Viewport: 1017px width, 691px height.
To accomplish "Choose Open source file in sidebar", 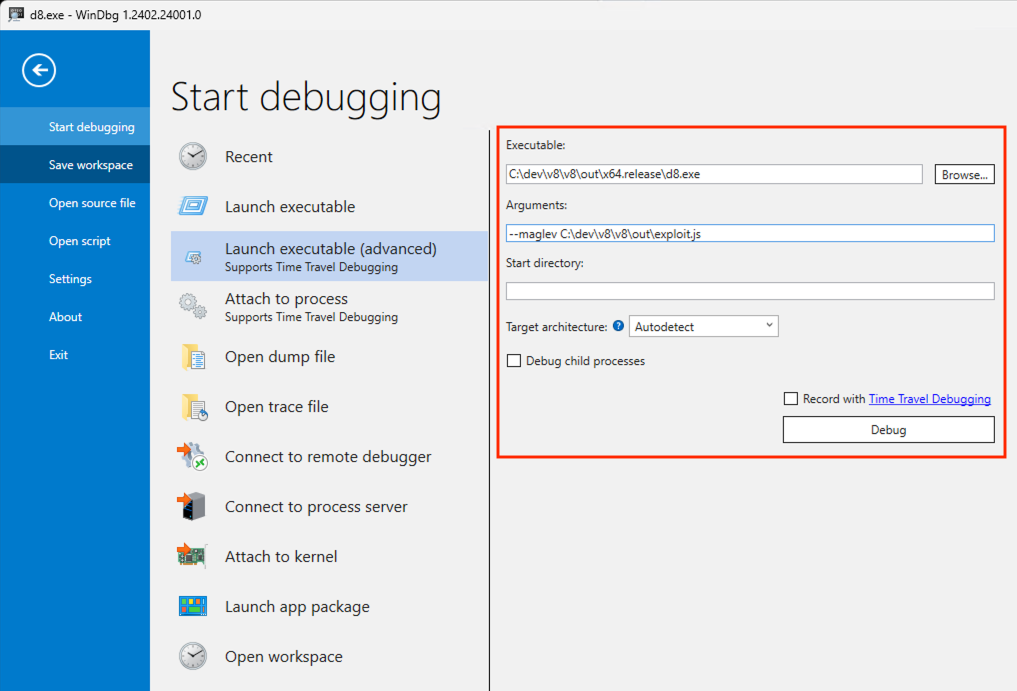I will click(92, 203).
